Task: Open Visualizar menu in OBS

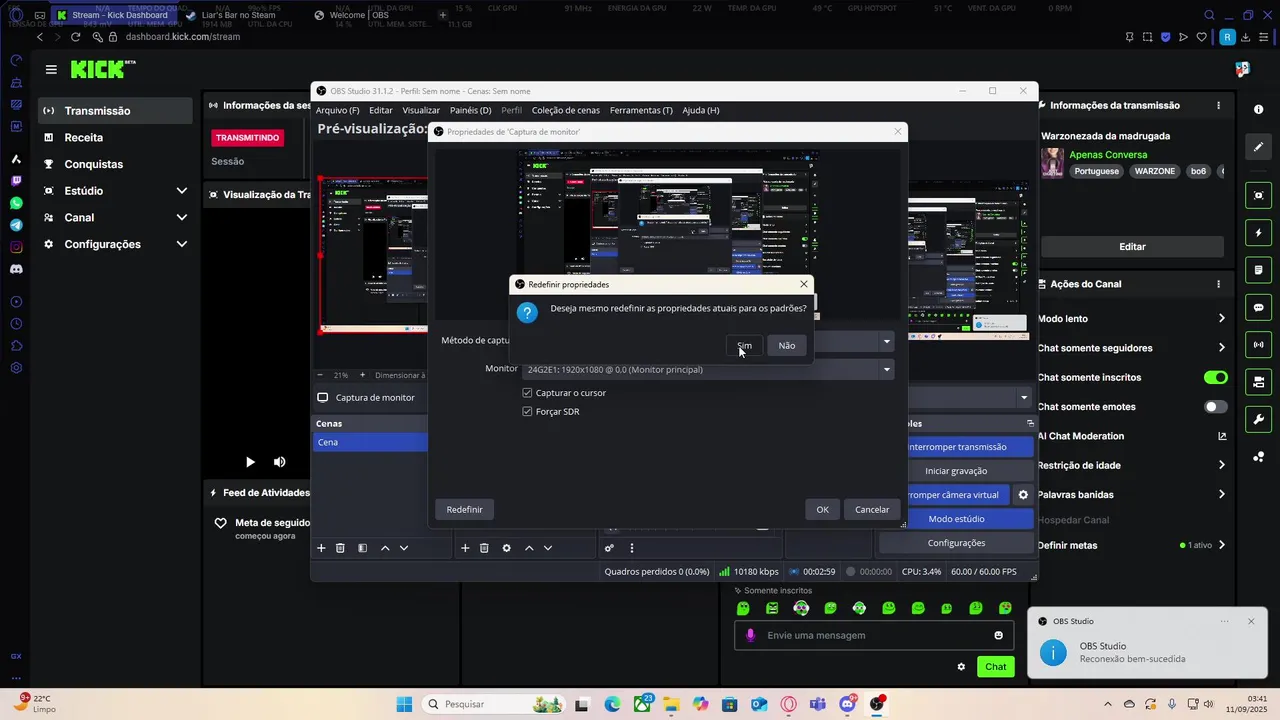Action: point(421,110)
